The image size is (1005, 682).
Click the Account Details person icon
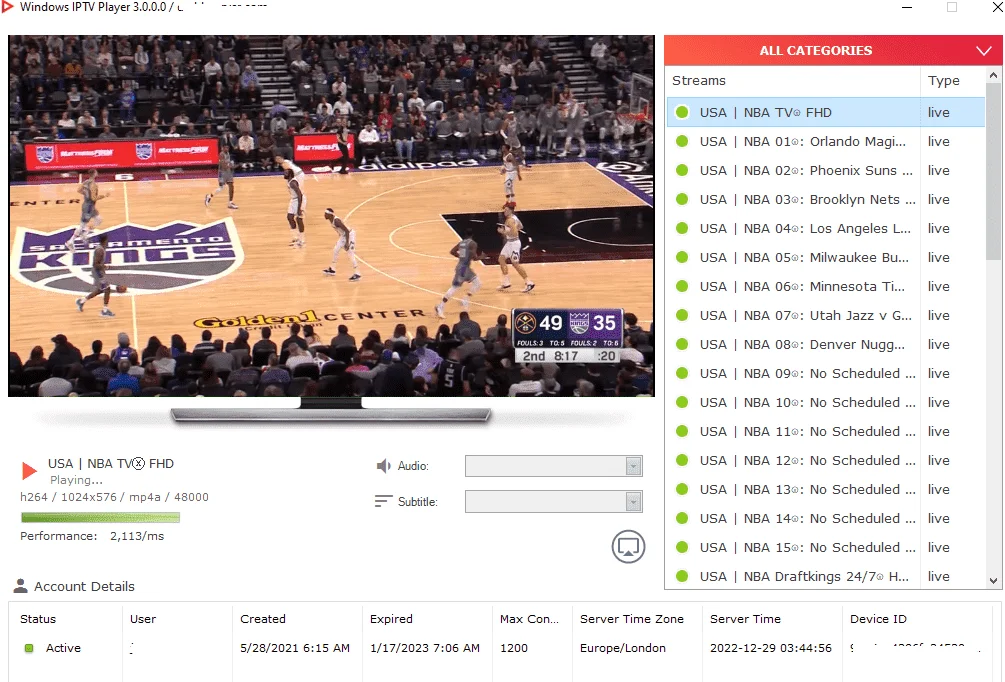(21, 586)
